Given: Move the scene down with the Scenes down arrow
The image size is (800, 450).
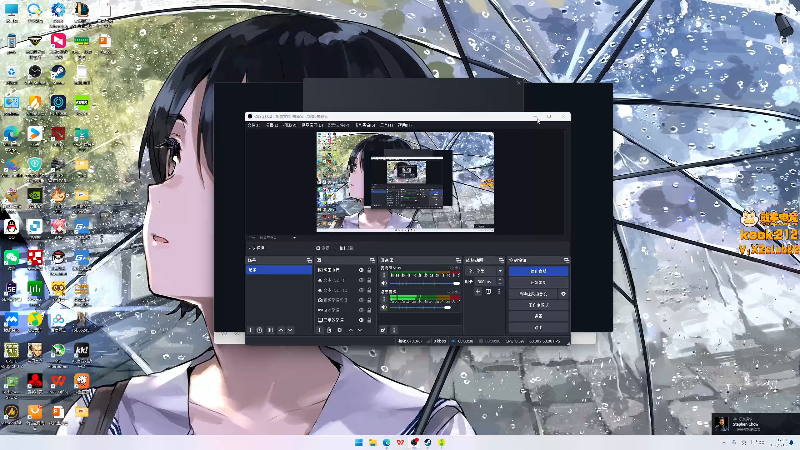Looking at the screenshot, I should click(290, 330).
